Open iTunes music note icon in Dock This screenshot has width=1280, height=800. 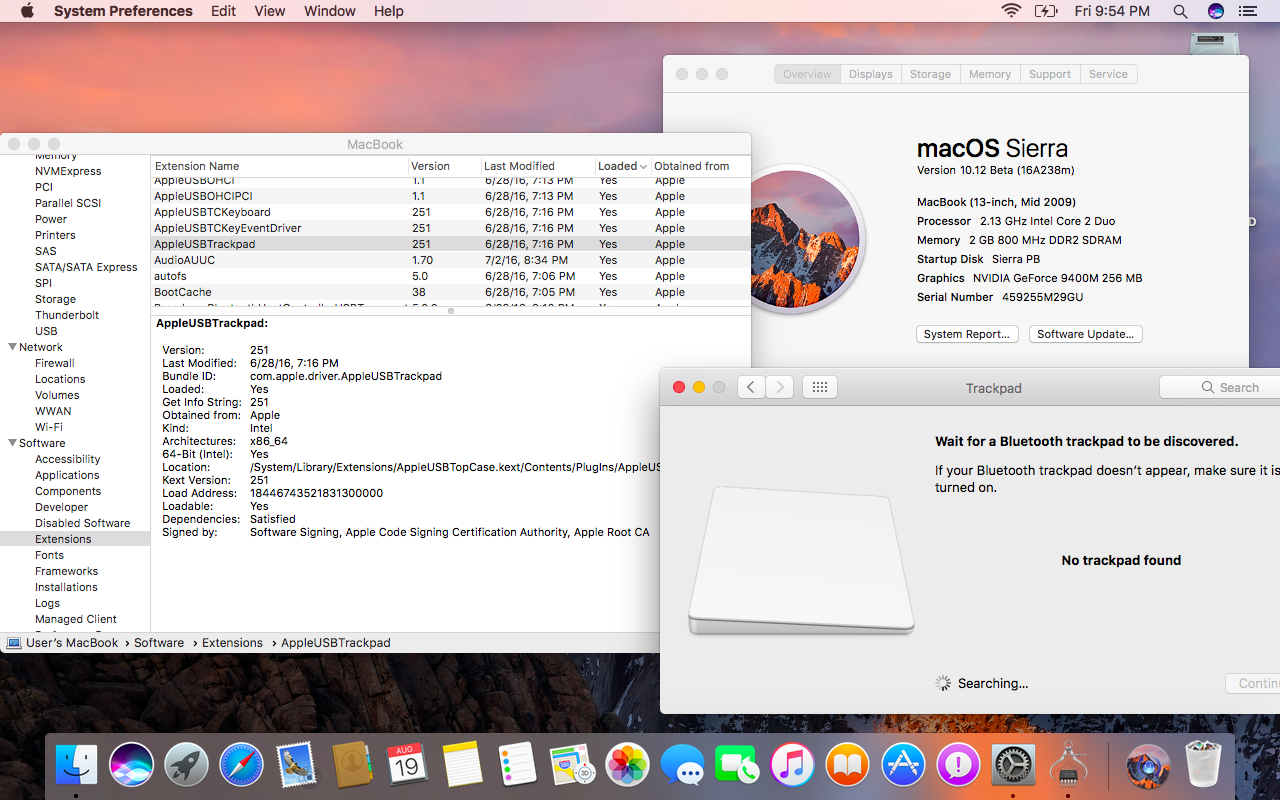[793, 766]
